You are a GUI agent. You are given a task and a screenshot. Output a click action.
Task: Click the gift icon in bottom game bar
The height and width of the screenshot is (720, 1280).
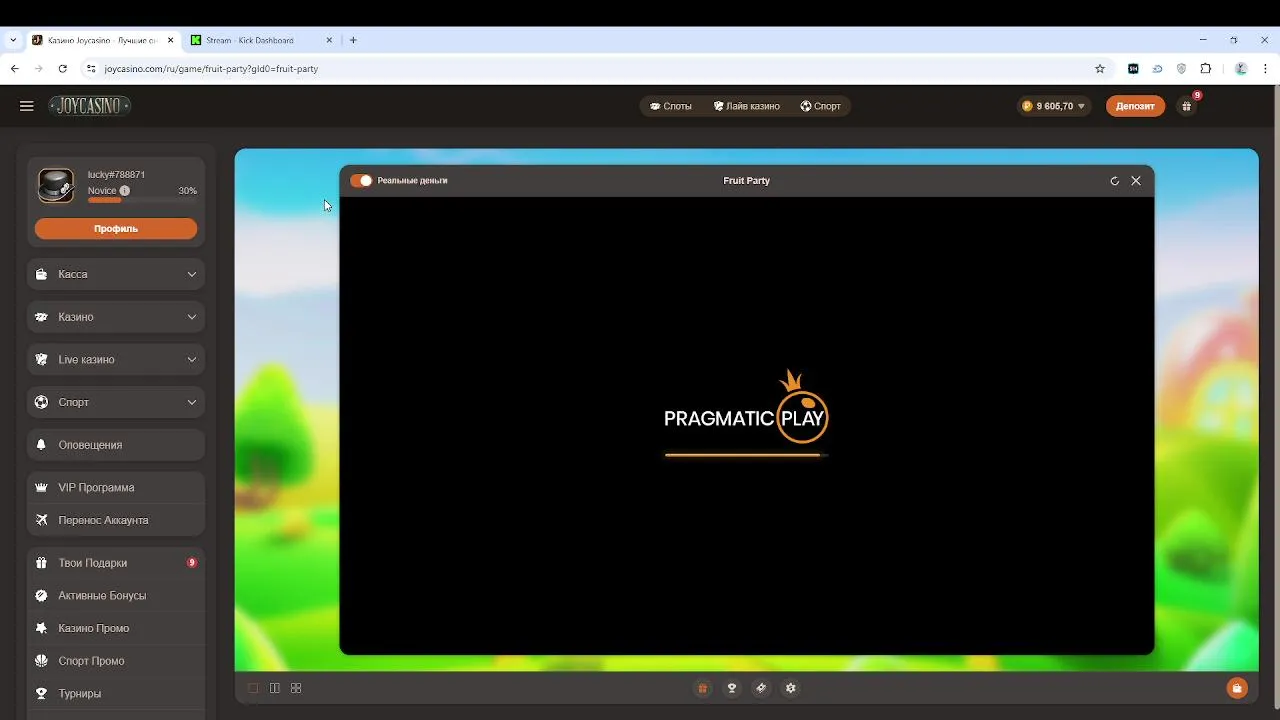click(703, 688)
